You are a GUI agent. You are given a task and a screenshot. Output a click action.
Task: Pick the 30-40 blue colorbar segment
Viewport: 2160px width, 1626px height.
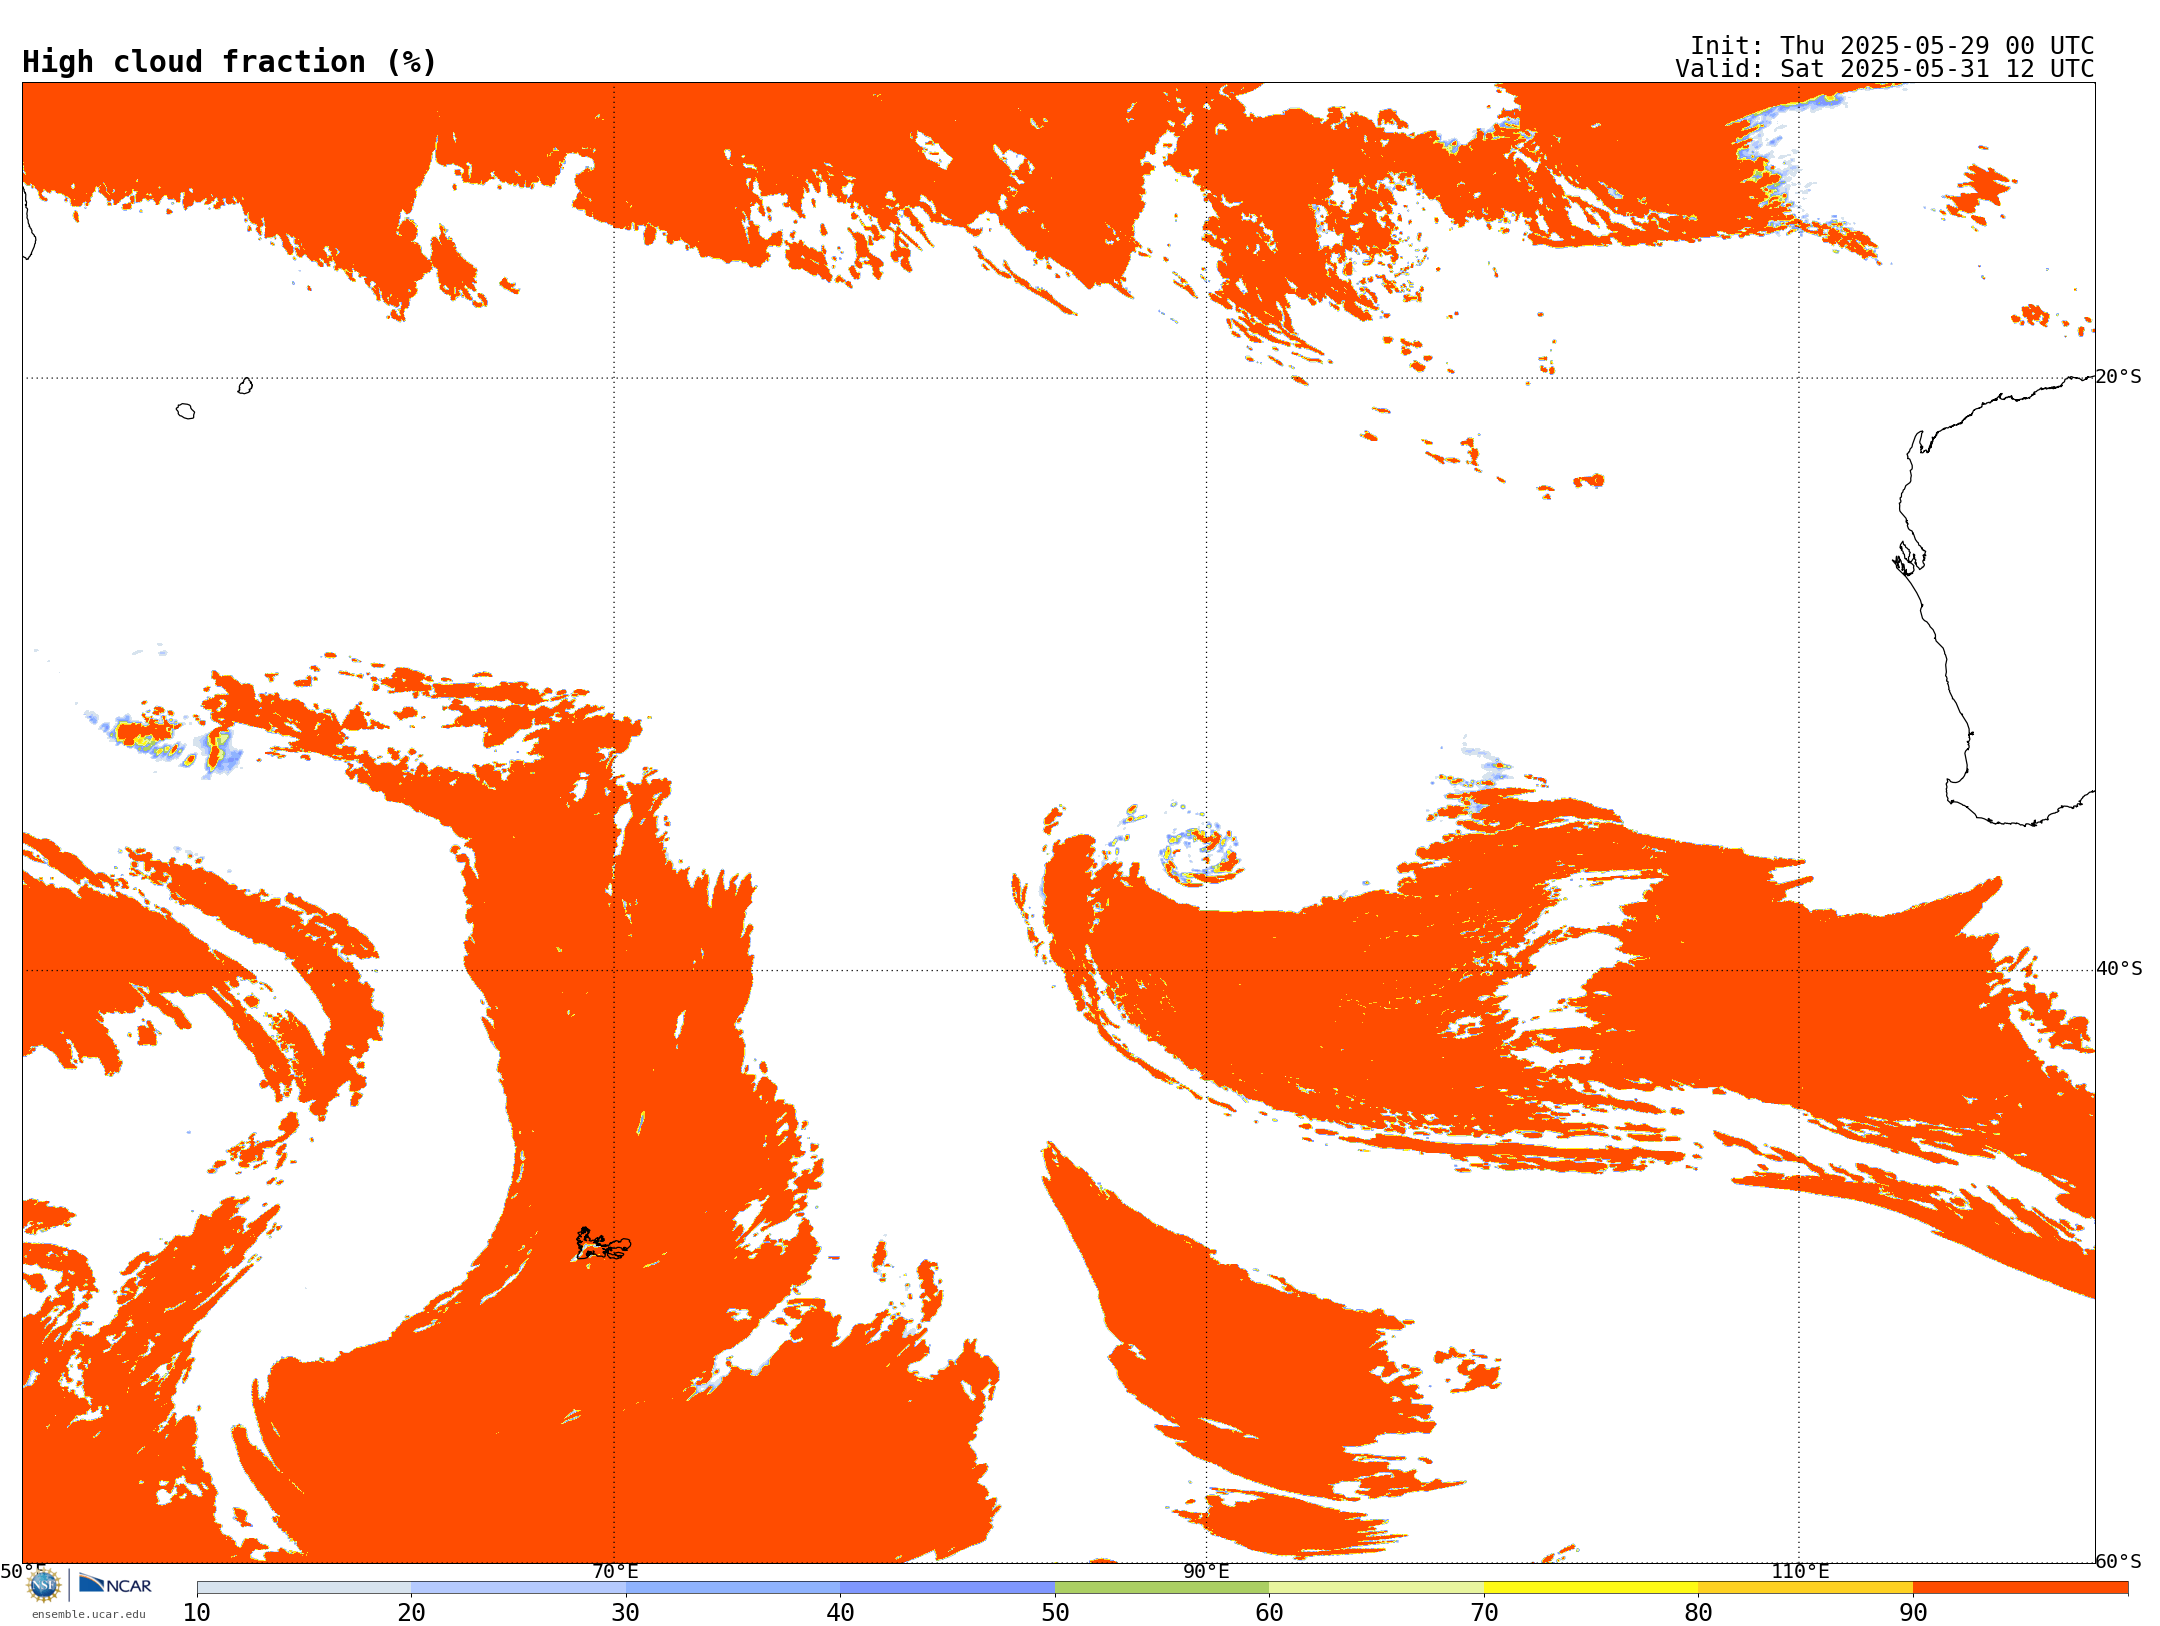(733, 1588)
